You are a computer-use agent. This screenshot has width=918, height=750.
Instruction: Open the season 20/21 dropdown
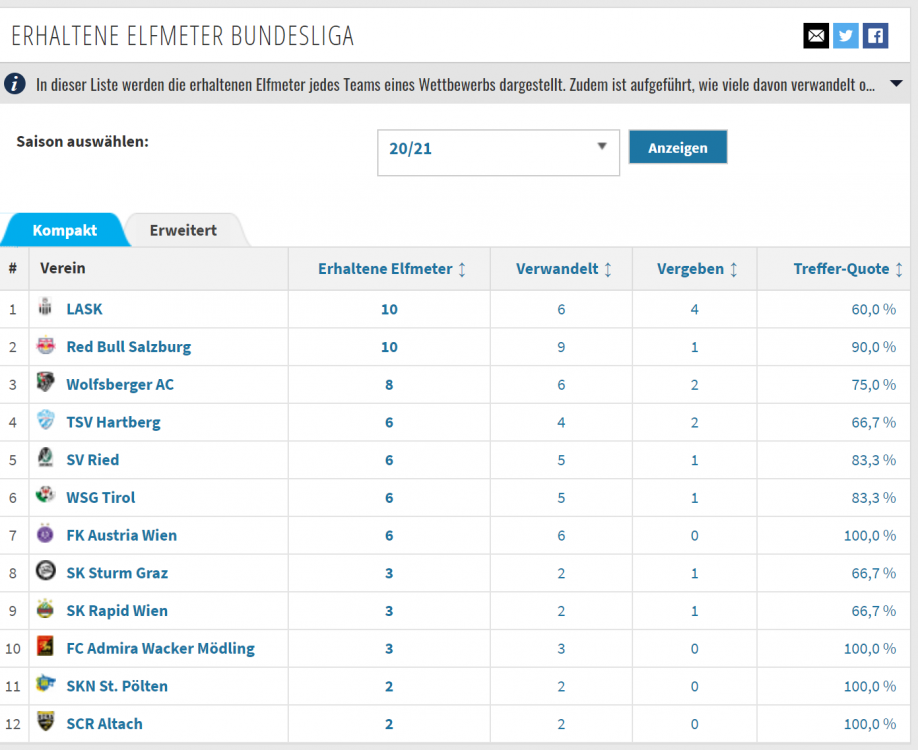(x=498, y=152)
